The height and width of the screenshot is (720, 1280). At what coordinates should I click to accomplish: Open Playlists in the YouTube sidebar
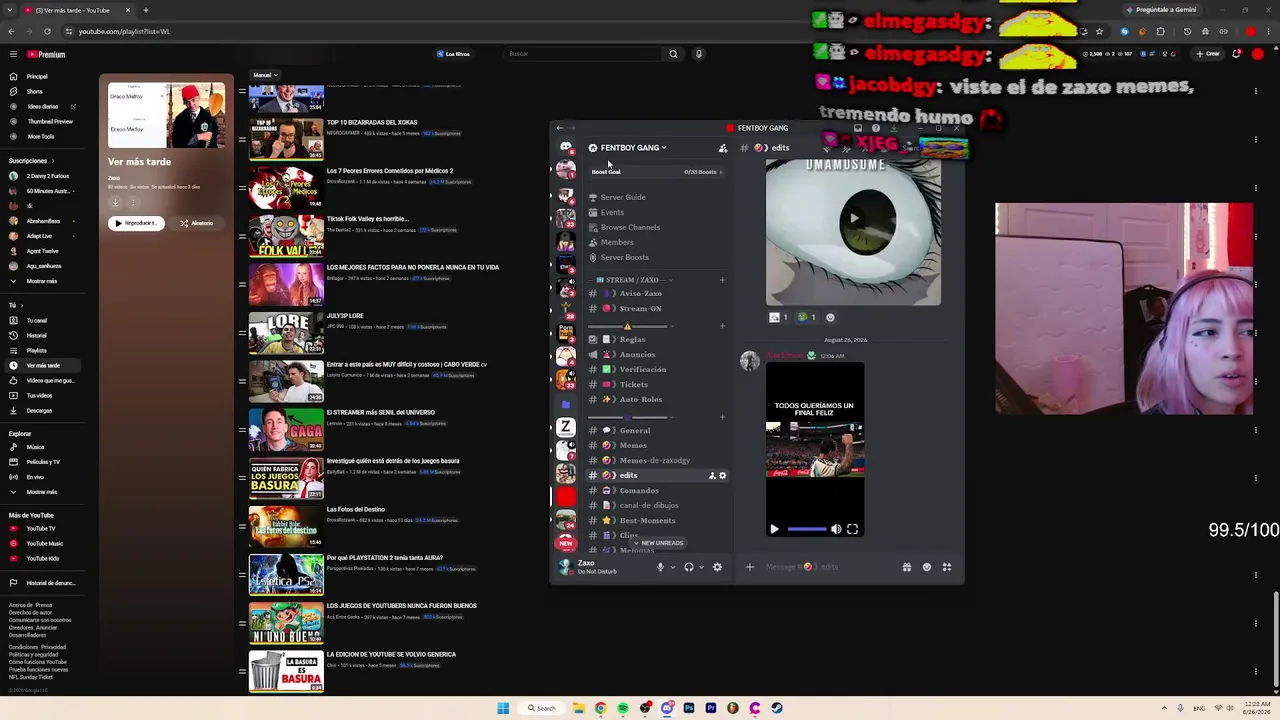tap(36, 350)
